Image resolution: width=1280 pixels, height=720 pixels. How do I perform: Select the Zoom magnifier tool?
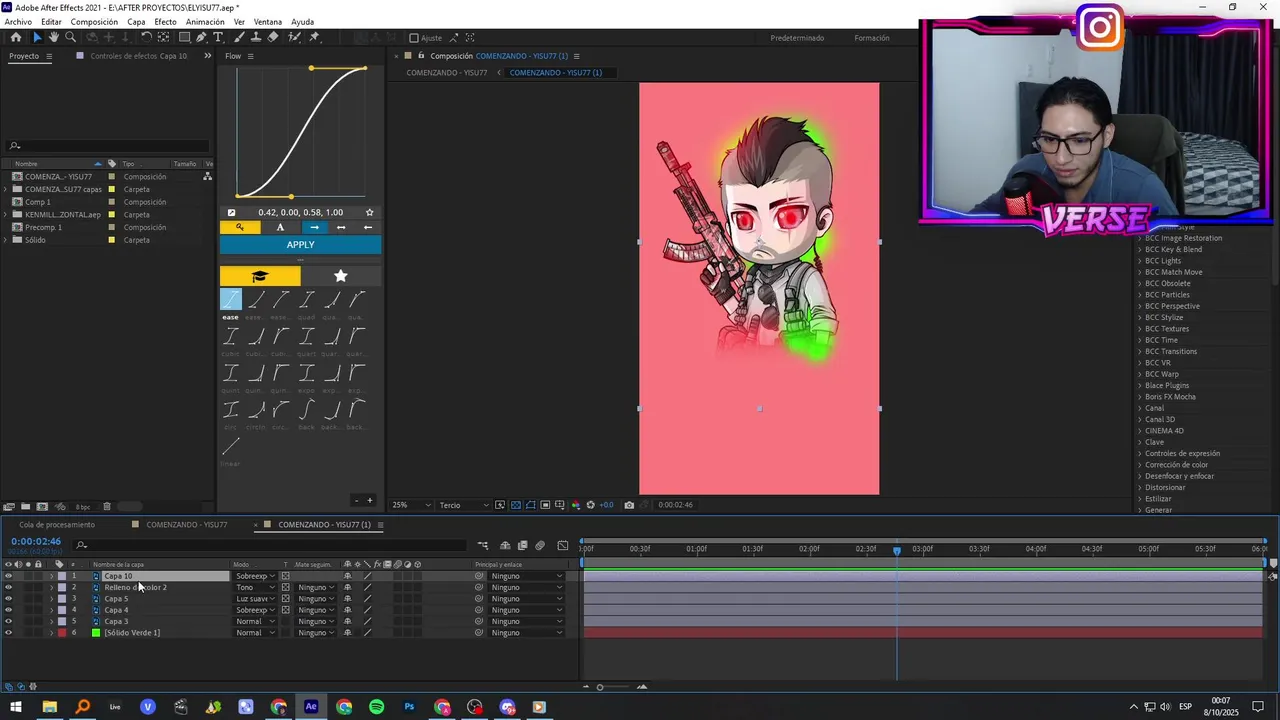[70, 37]
